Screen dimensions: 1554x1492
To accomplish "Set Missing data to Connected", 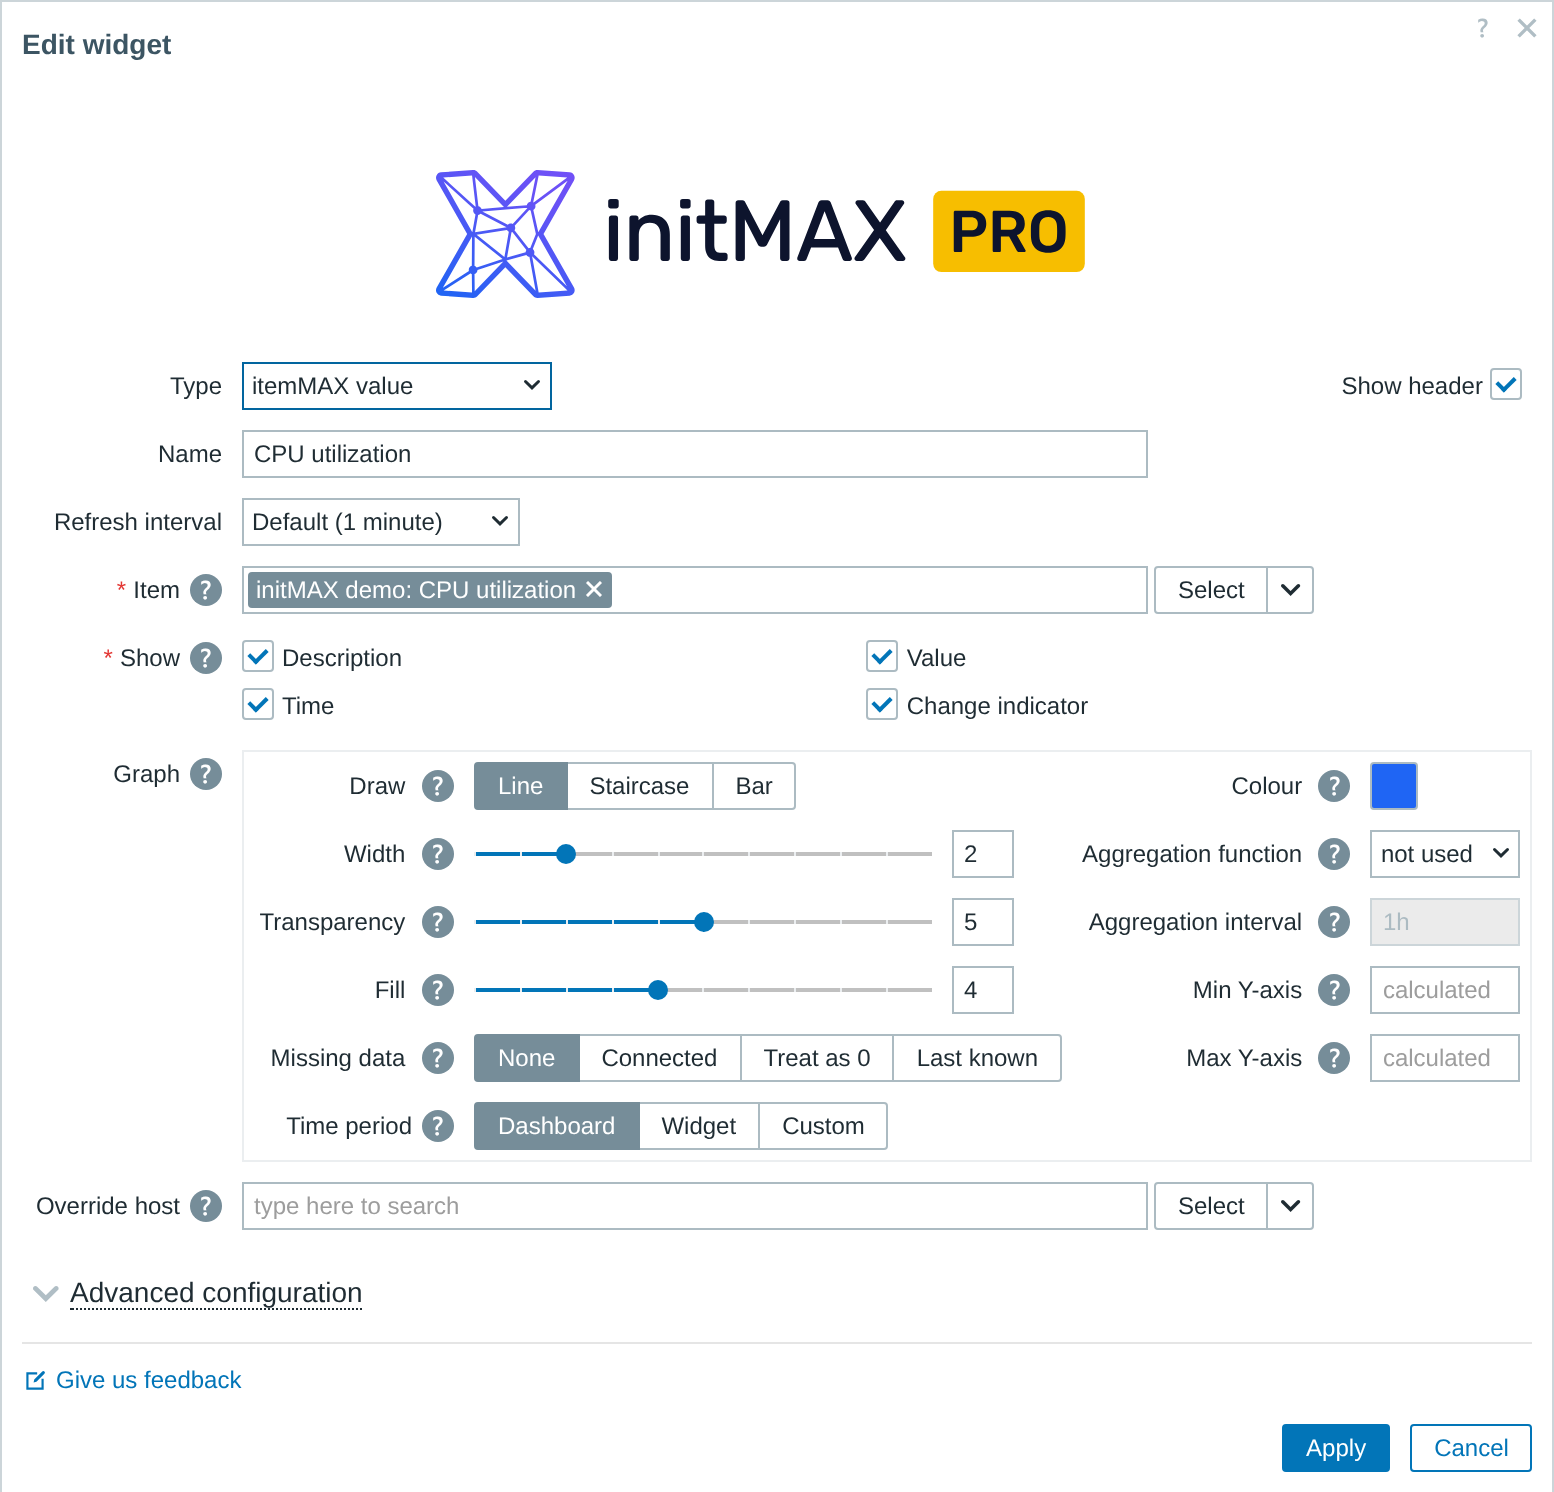I will tap(660, 1058).
